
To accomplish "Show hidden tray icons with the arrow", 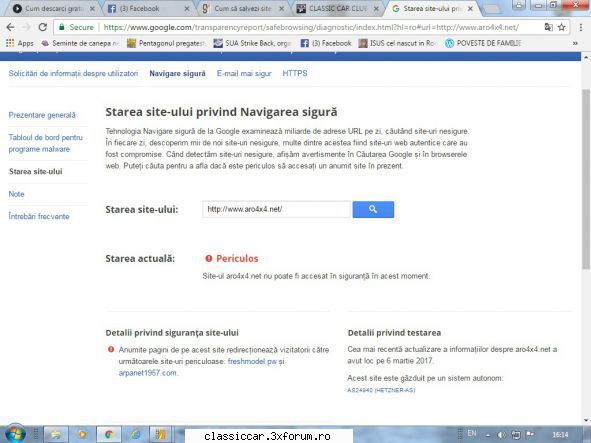I will tap(488, 435).
